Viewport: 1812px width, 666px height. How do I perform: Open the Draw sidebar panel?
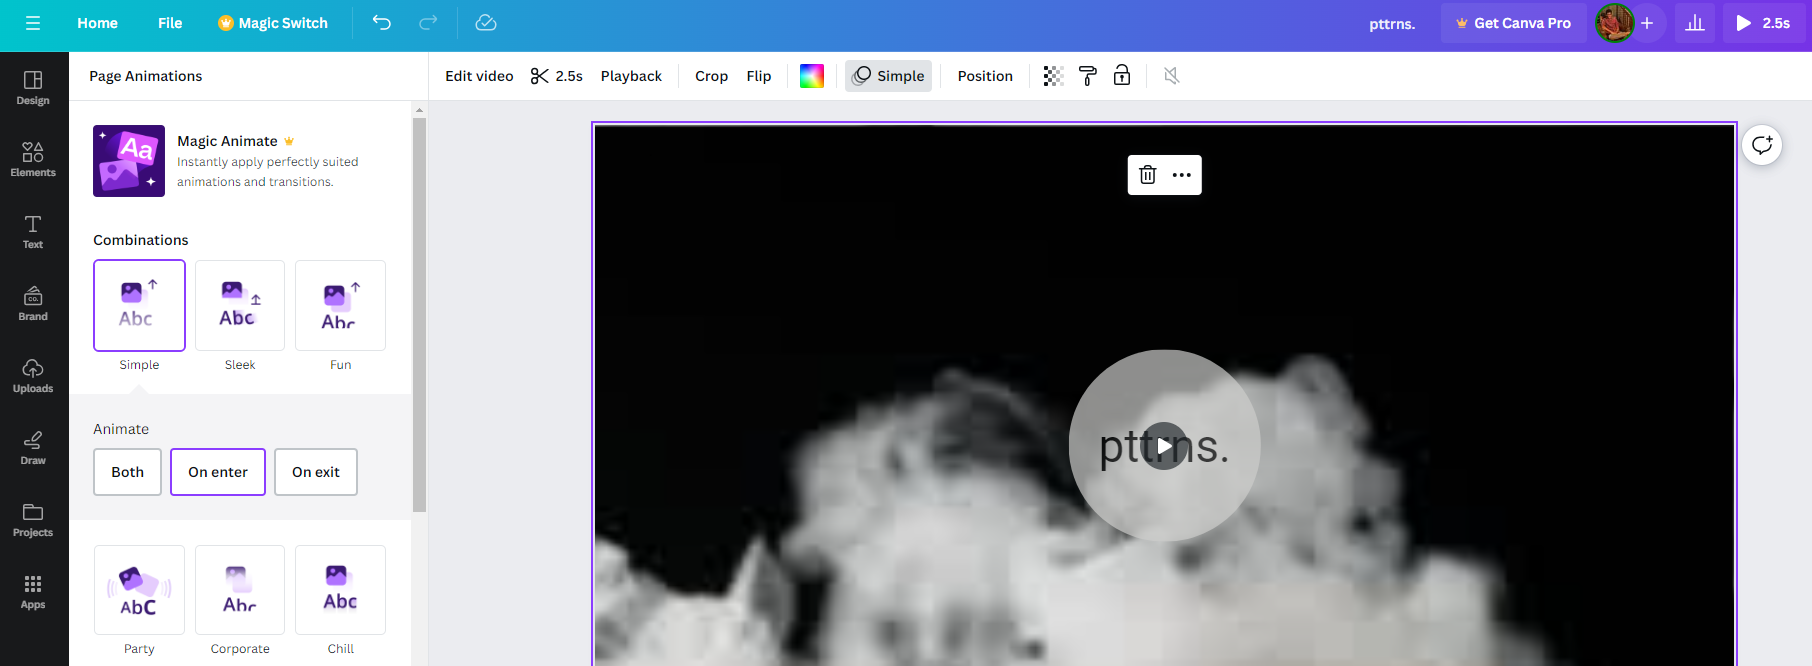coord(33,448)
